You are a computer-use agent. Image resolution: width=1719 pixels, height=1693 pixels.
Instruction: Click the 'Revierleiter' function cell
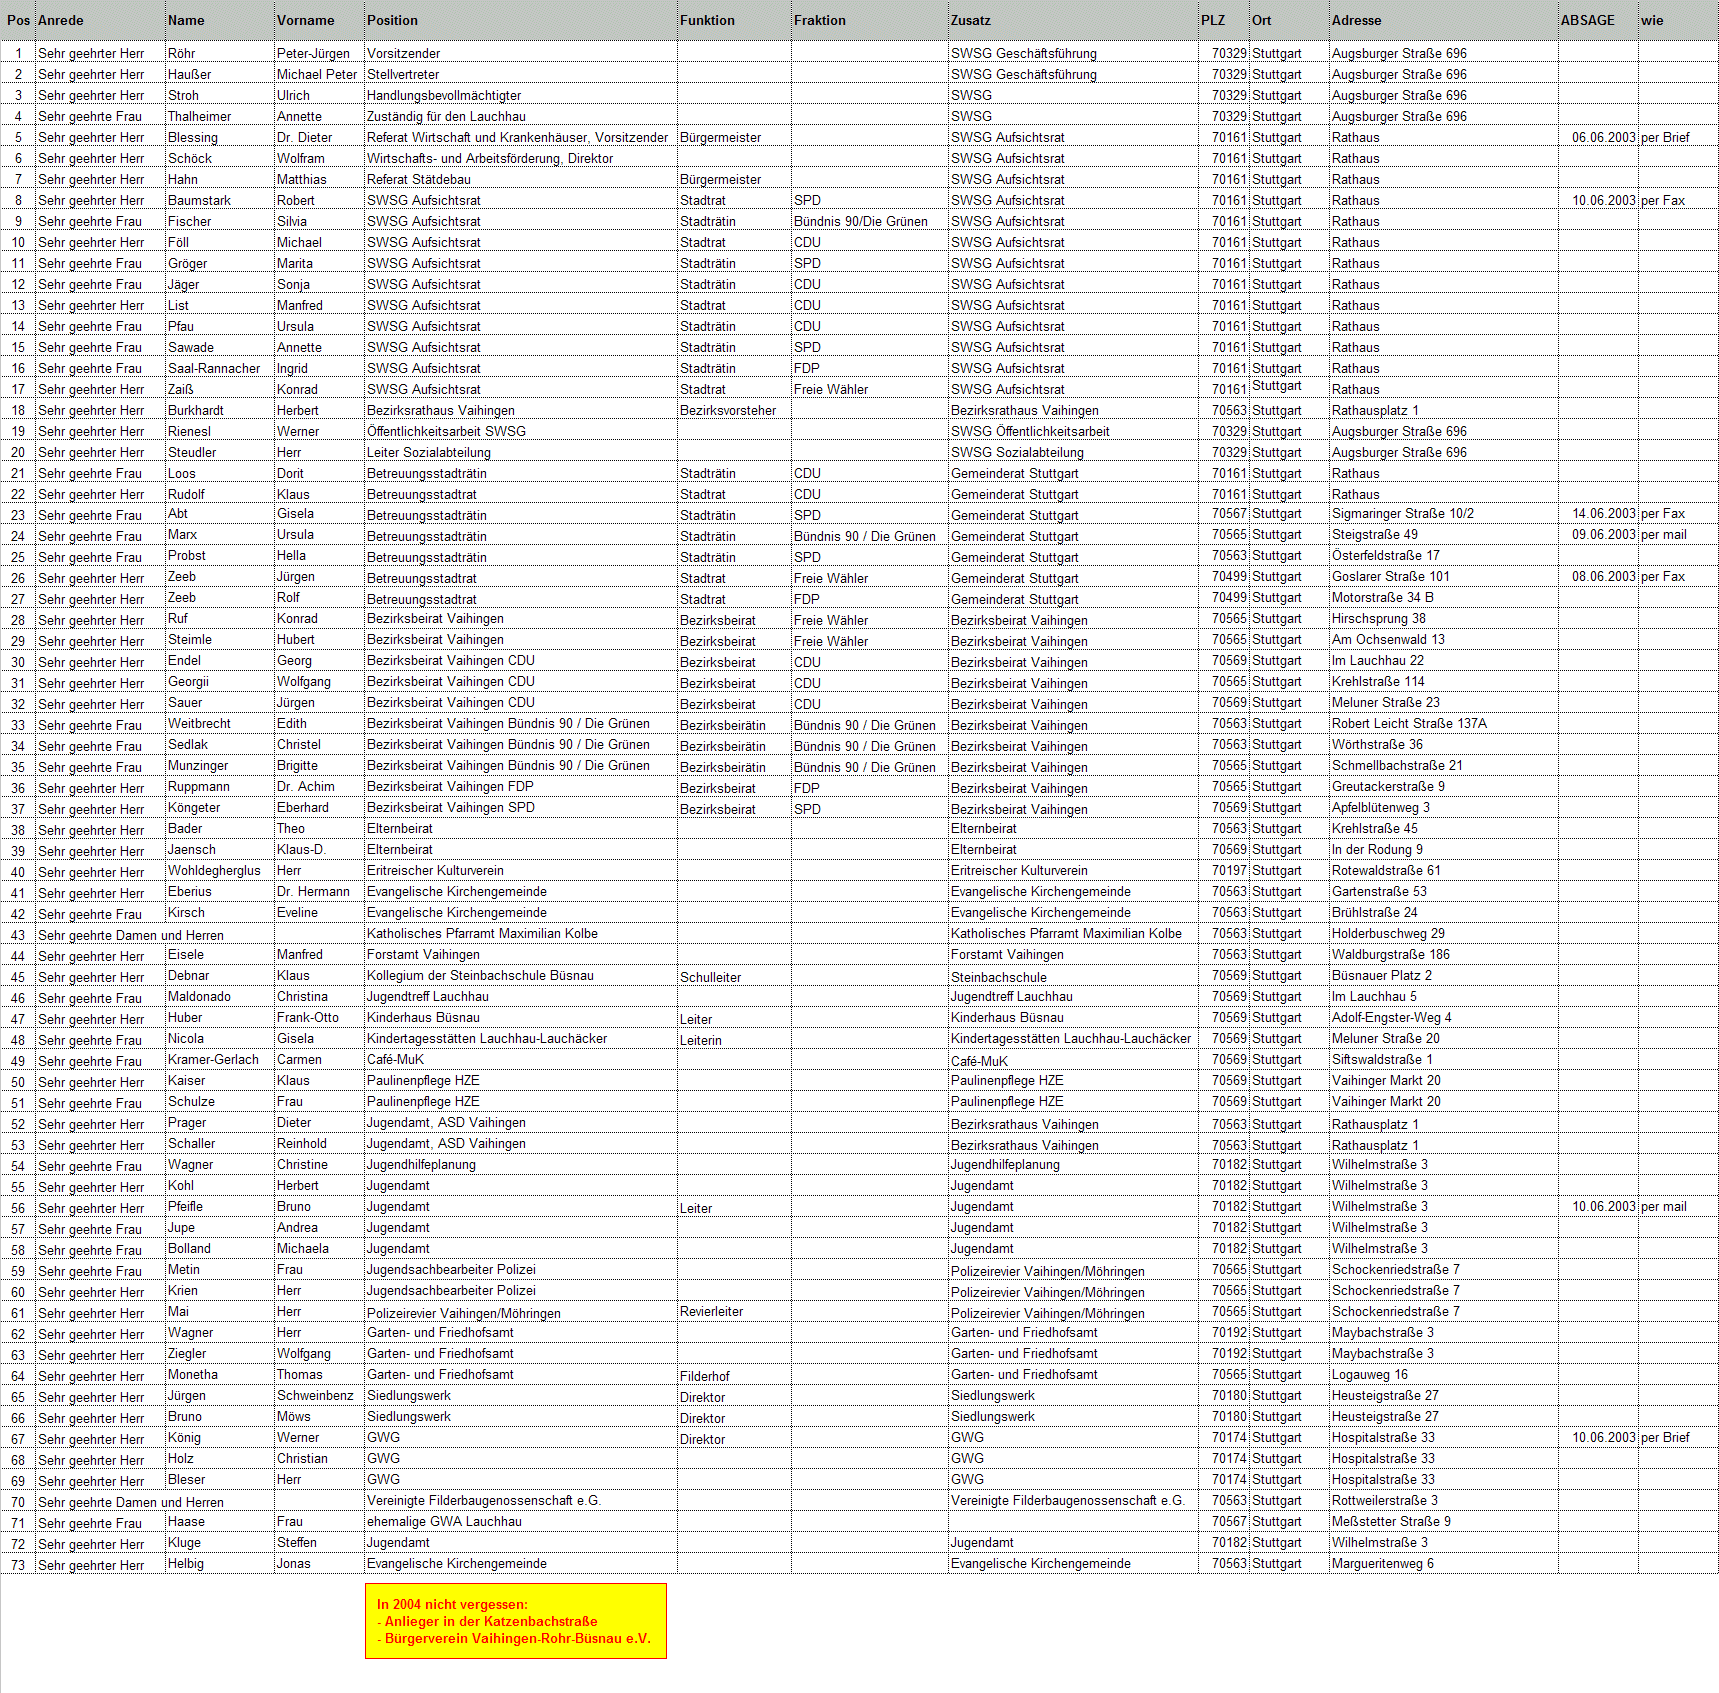[x=711, y=1312]
